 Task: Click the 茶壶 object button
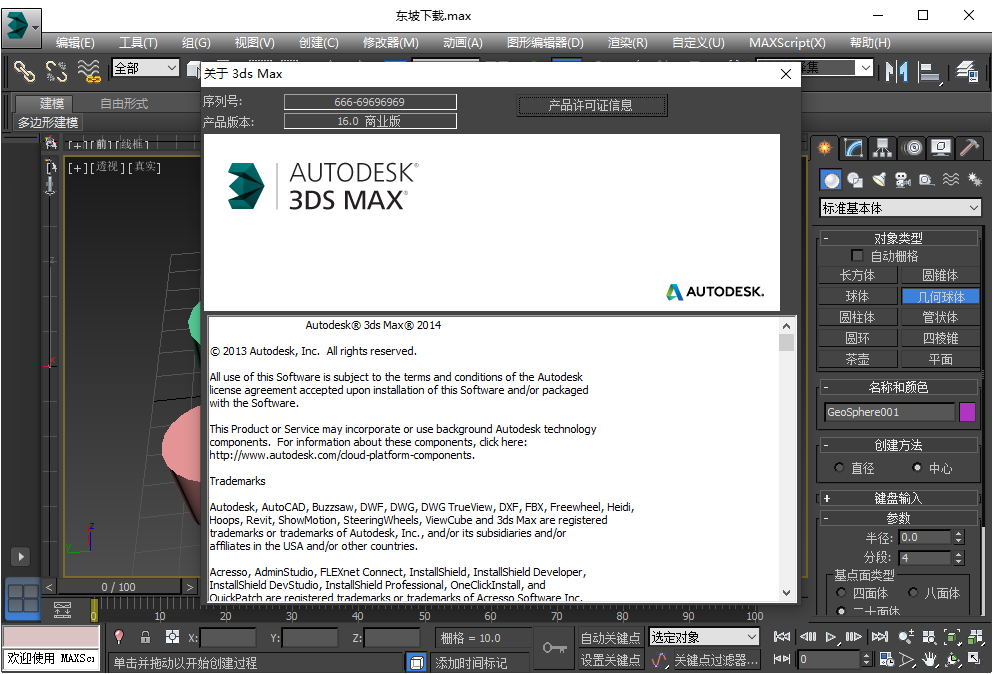[x=857, y=359]
